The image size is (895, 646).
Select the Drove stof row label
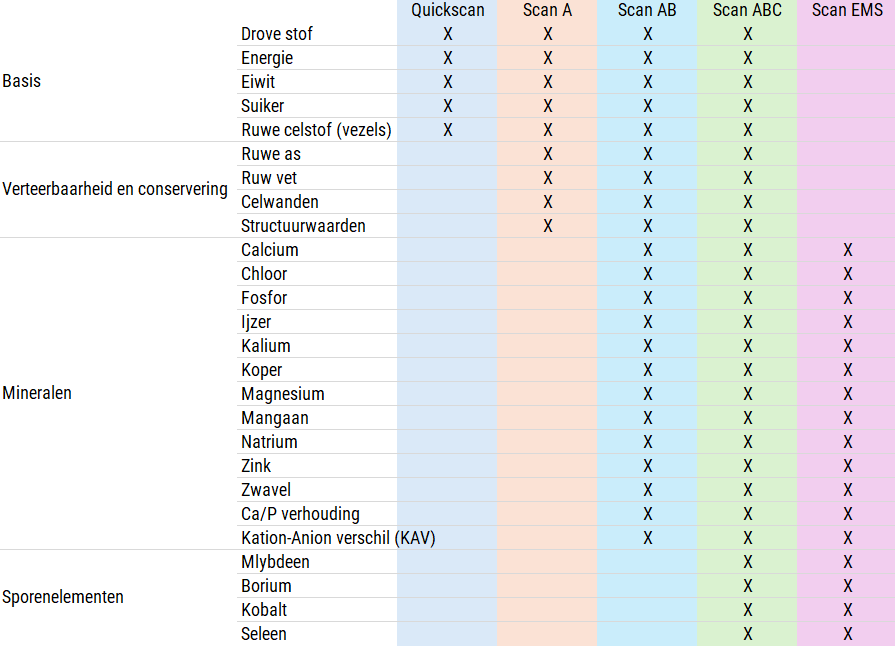[277, 34]
